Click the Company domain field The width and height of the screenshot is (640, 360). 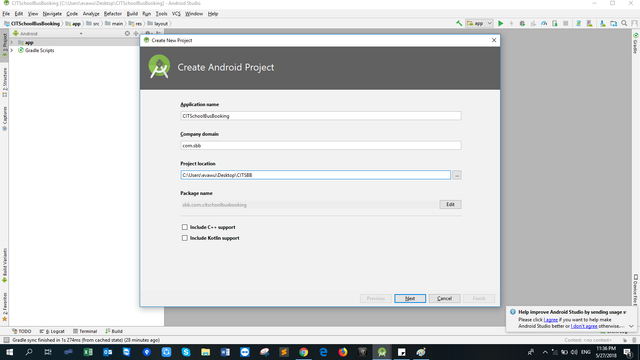click(x=321, y=145)
